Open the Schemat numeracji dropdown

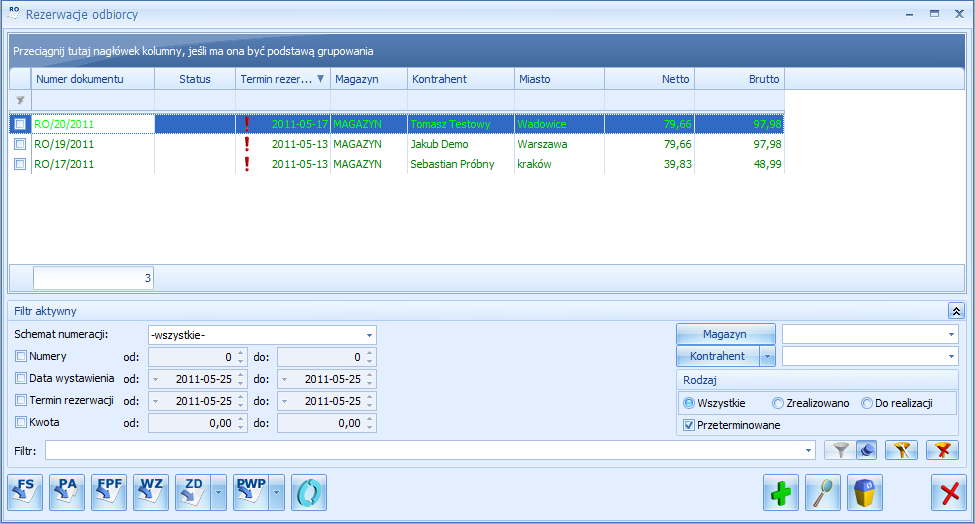click(x=369, y=335)
